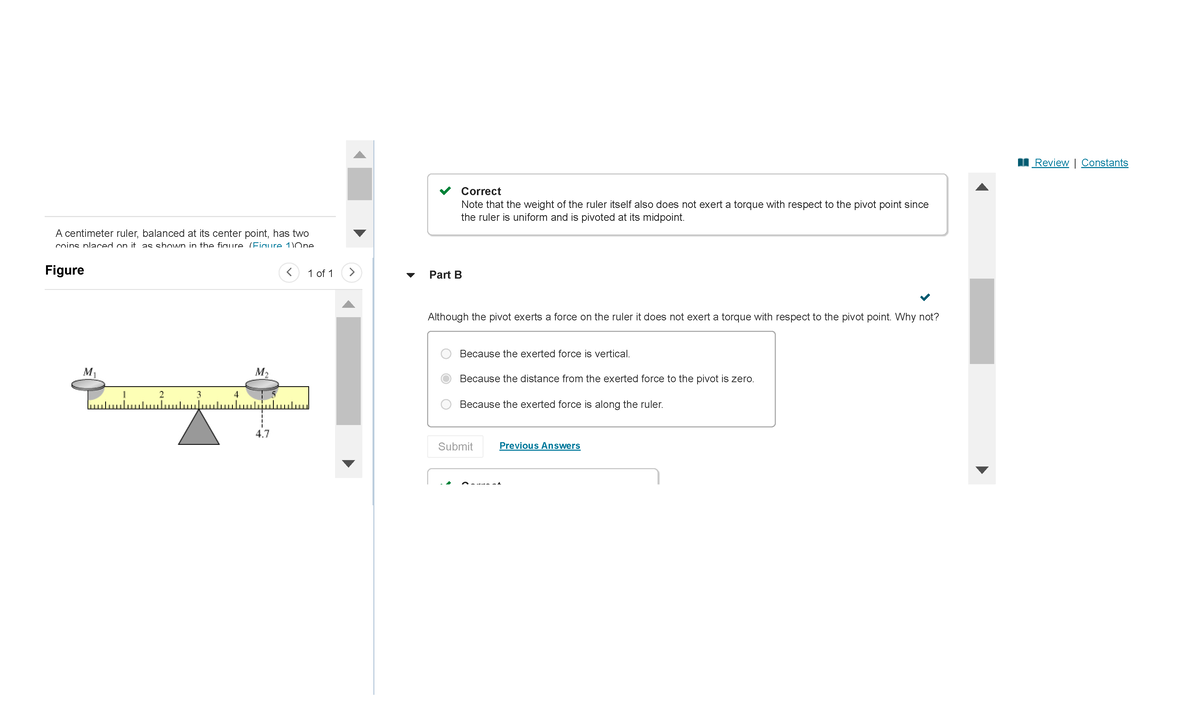Select 'exerted force is vertical' option
Viewport: 1200px width, 728px height.
click(x=446, y=354)
